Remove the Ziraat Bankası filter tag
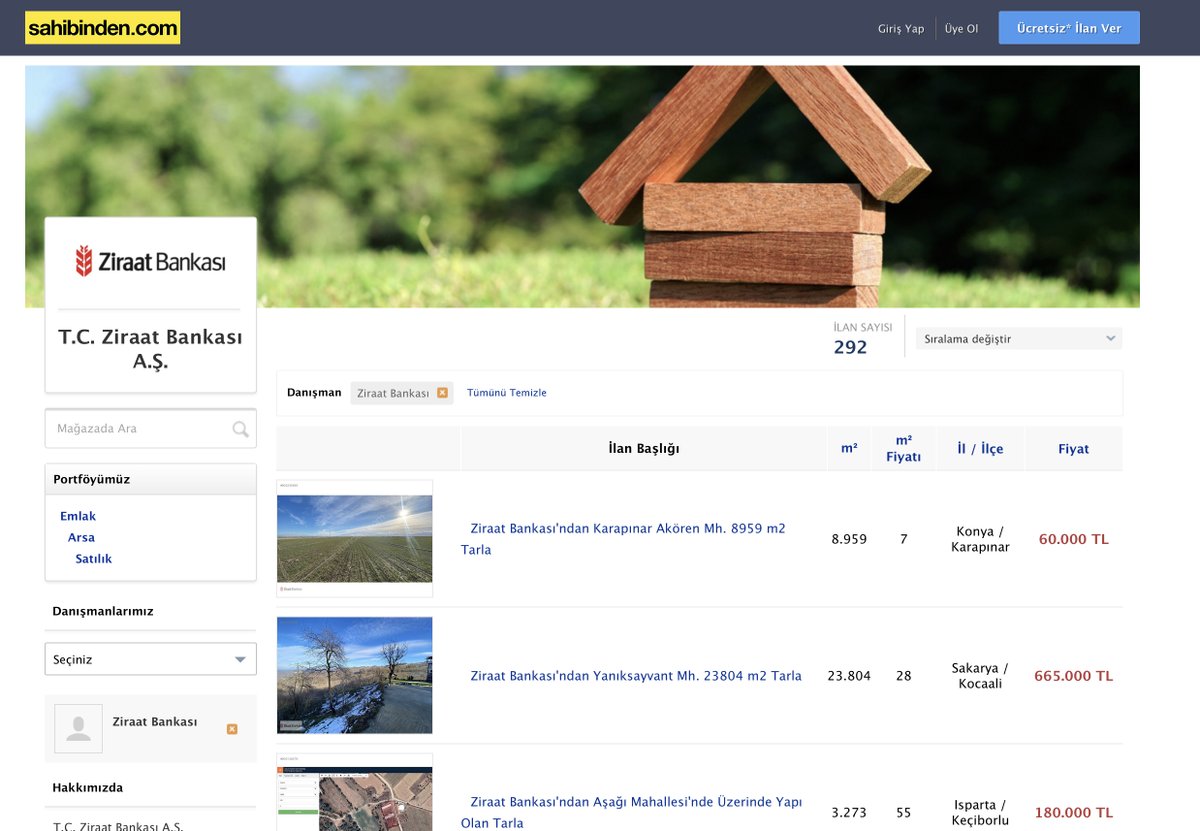The image size is (1200, 831). (442, 393)
